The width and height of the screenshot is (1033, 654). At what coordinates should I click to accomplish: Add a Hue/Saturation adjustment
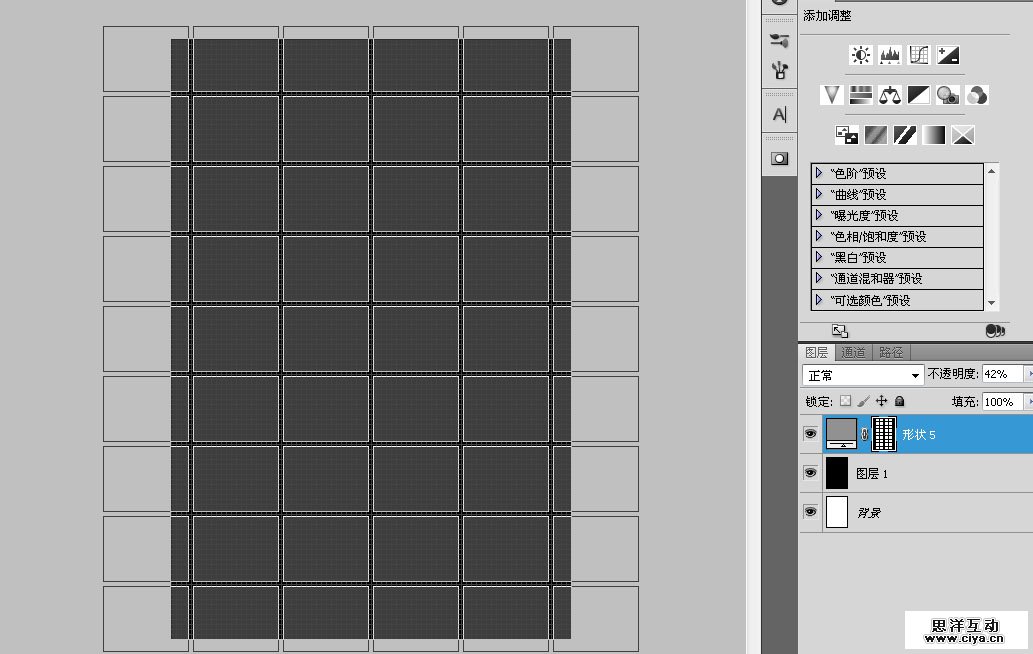pos(860,95)
